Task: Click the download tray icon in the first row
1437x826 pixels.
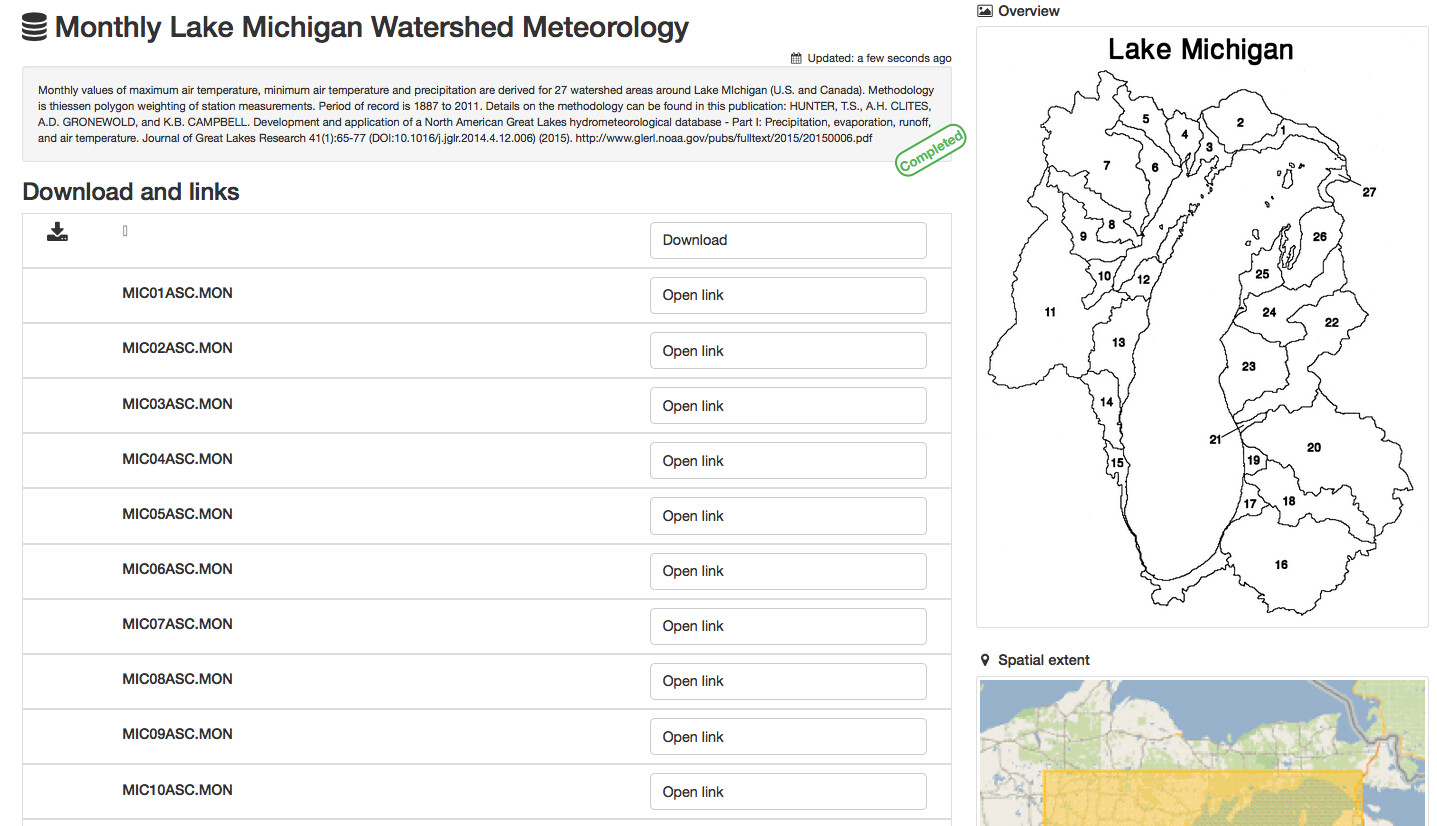Action: click(58, 232)
